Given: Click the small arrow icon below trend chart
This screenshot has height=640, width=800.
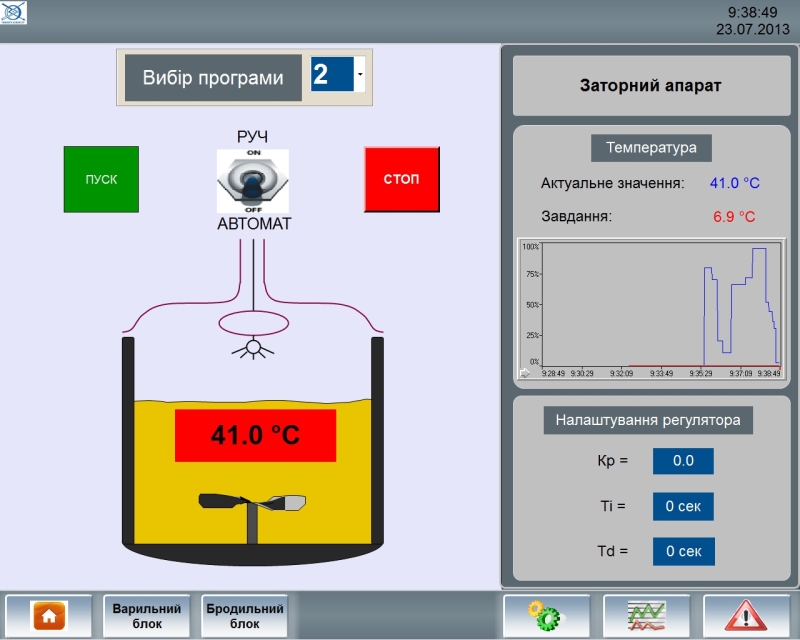Looking at the screenshot, I should coord(525,373).
